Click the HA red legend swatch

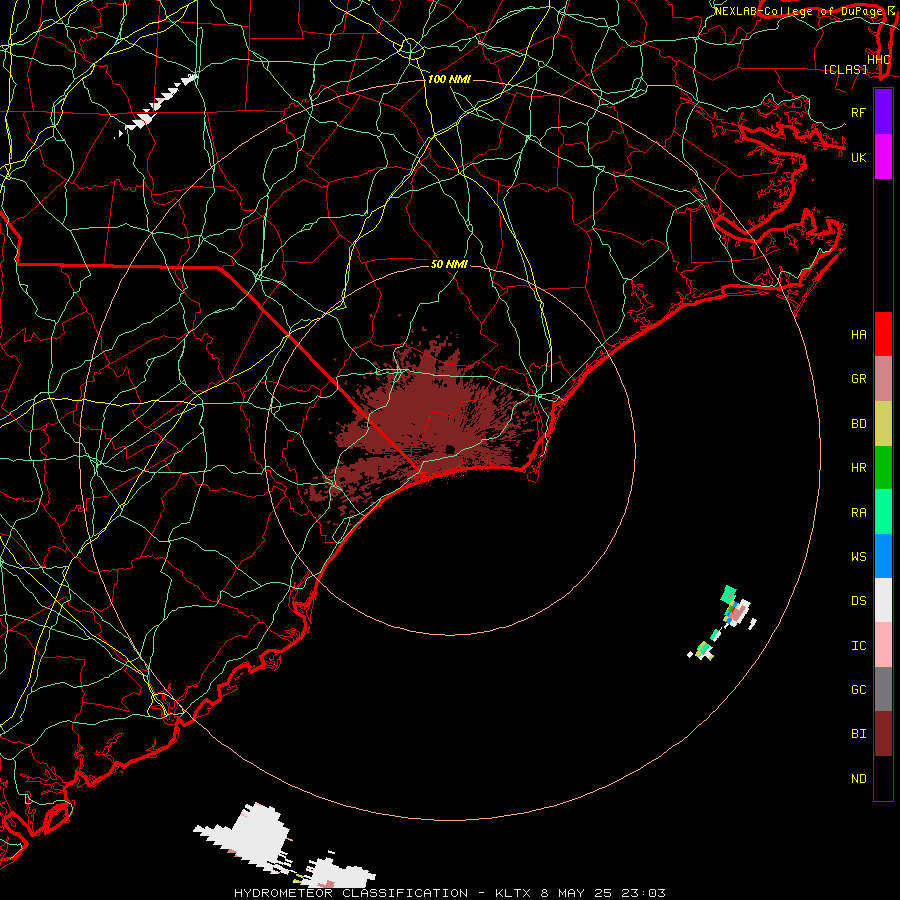[883, 334]
